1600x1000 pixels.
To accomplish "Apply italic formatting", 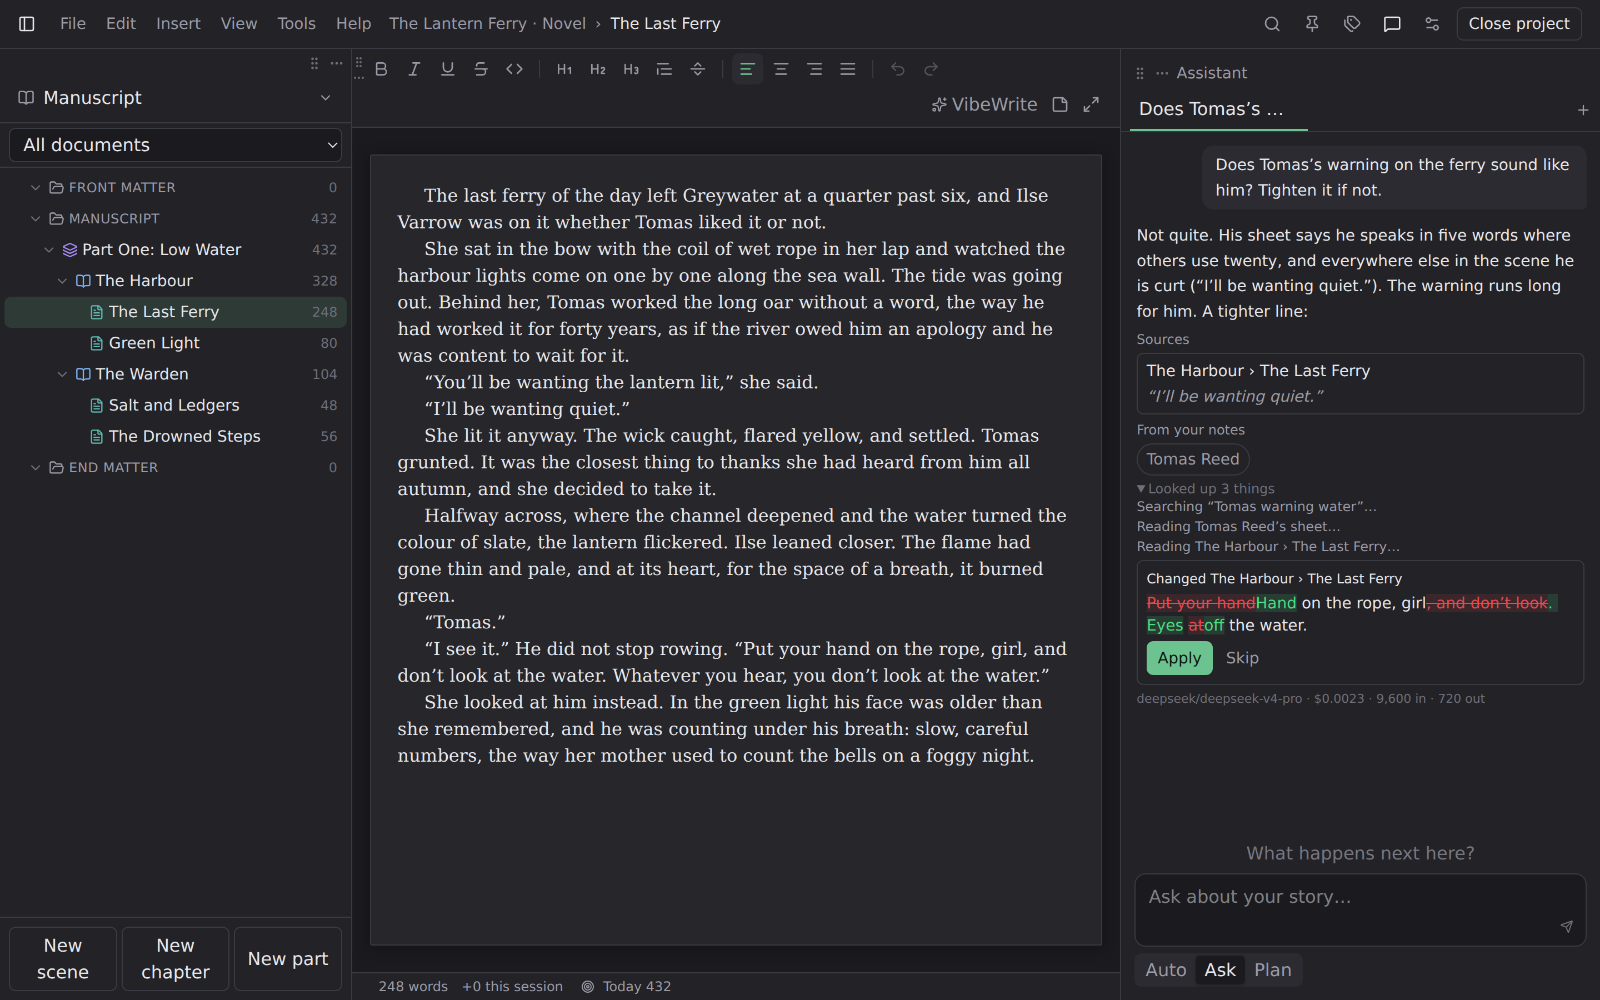I will point(414,69).
